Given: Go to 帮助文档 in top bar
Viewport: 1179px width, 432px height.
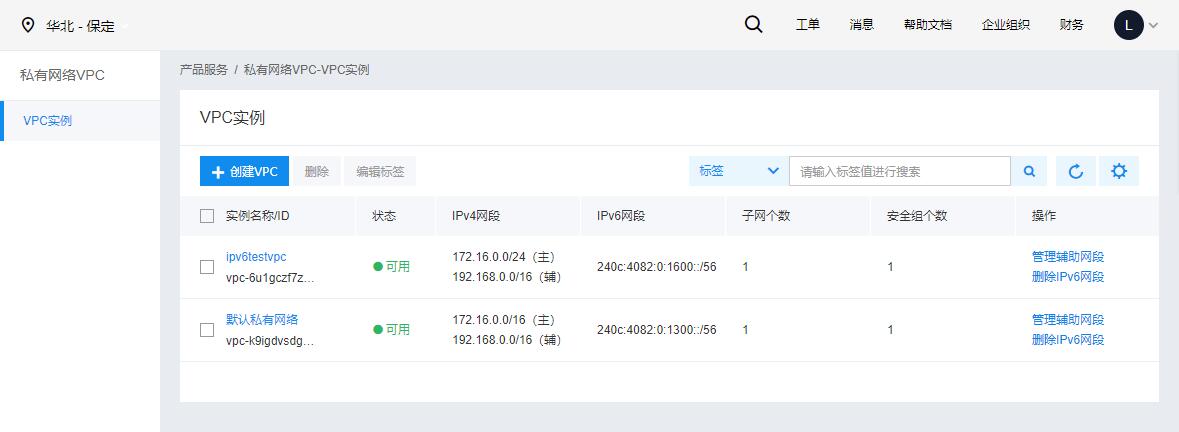Looking at the screenshot, I should (x=928, y=25).
